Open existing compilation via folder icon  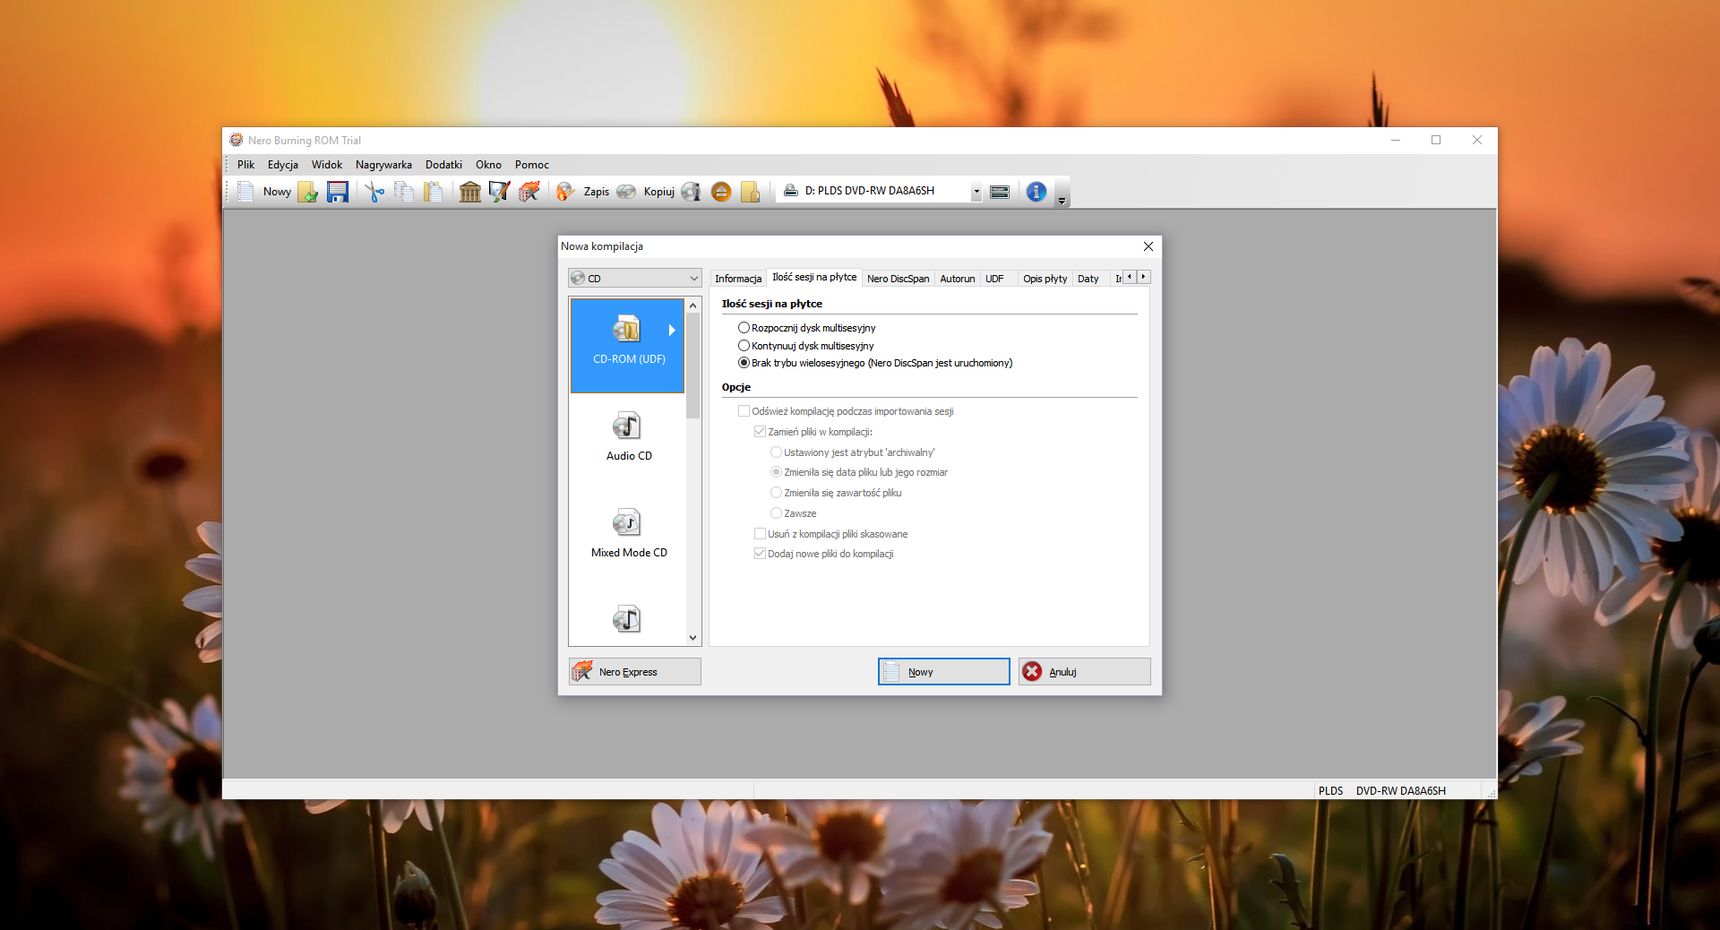pos(308,191)
